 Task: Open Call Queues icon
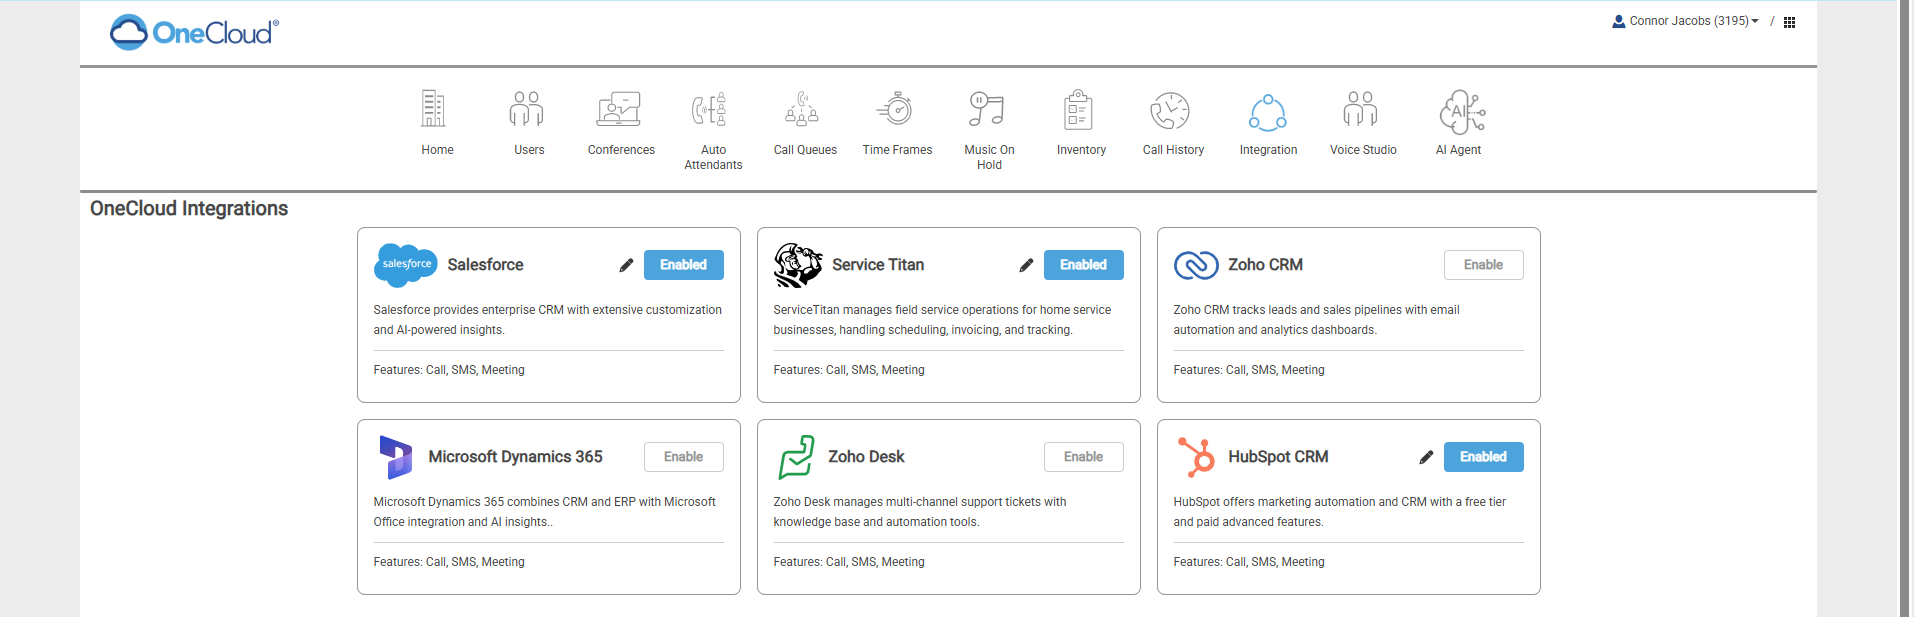(802, 109)
